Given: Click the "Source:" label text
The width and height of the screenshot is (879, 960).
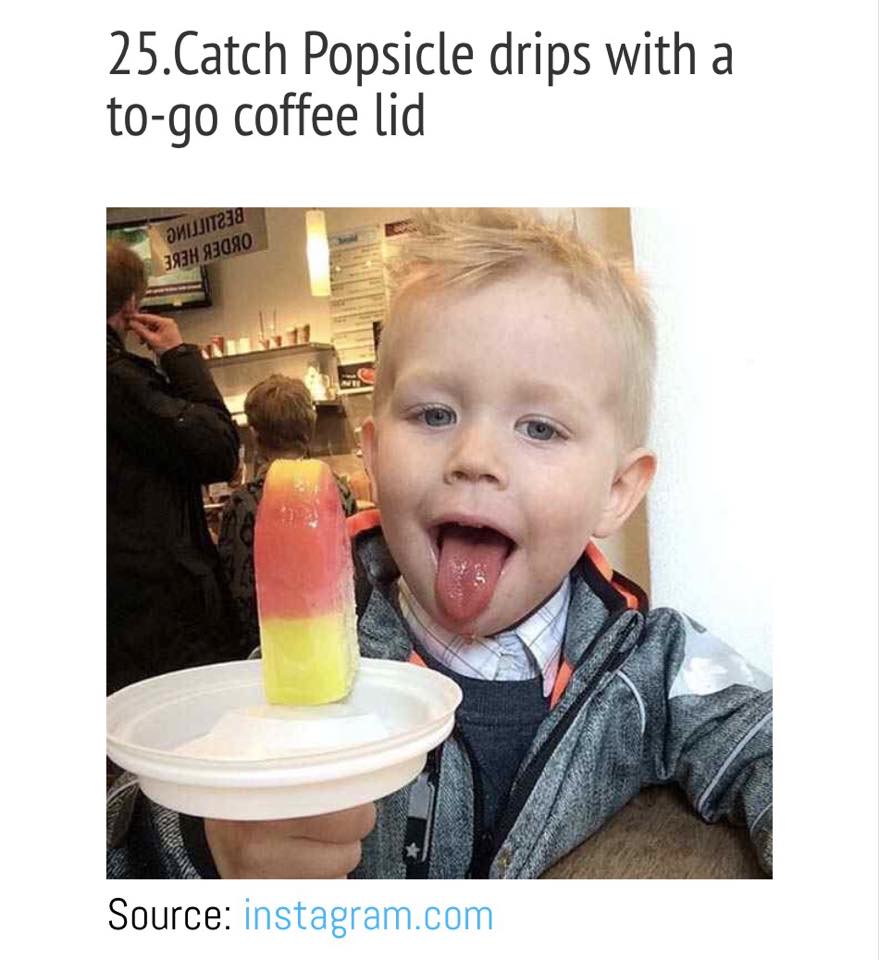Looking at the screenshot, I should point(169,916).
